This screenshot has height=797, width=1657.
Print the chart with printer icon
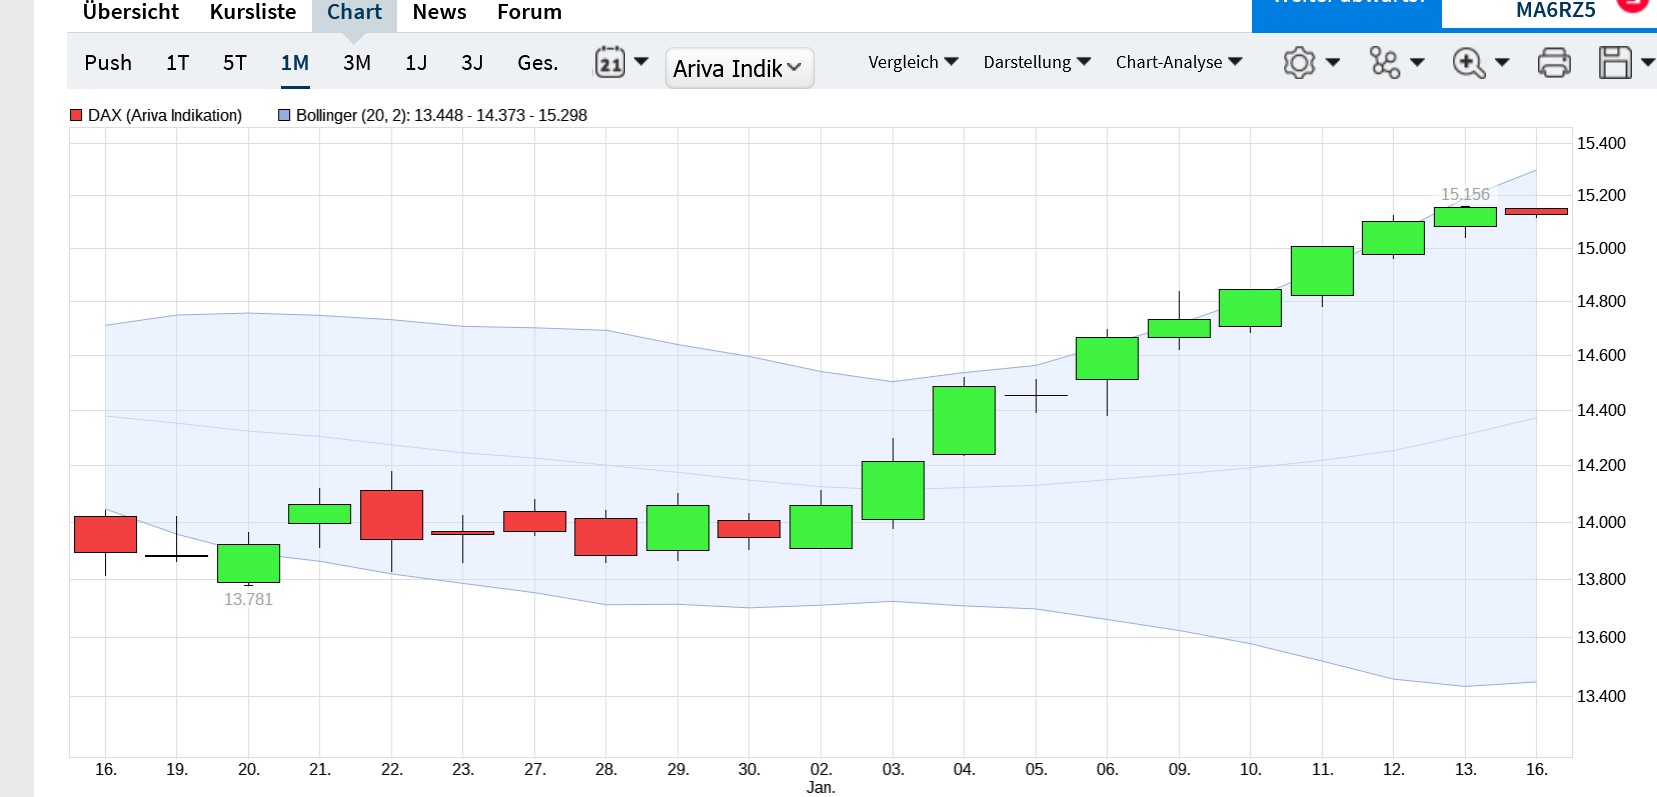(x=1553, y=62)
